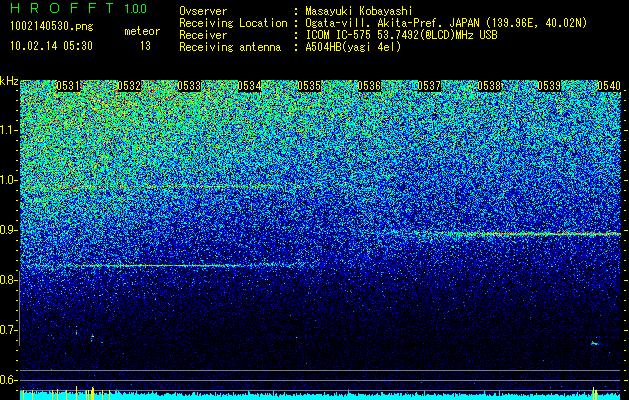This screenshot has height=400, width=629.
Task: Click the kHz axis unit label
Action: [9, 81]
